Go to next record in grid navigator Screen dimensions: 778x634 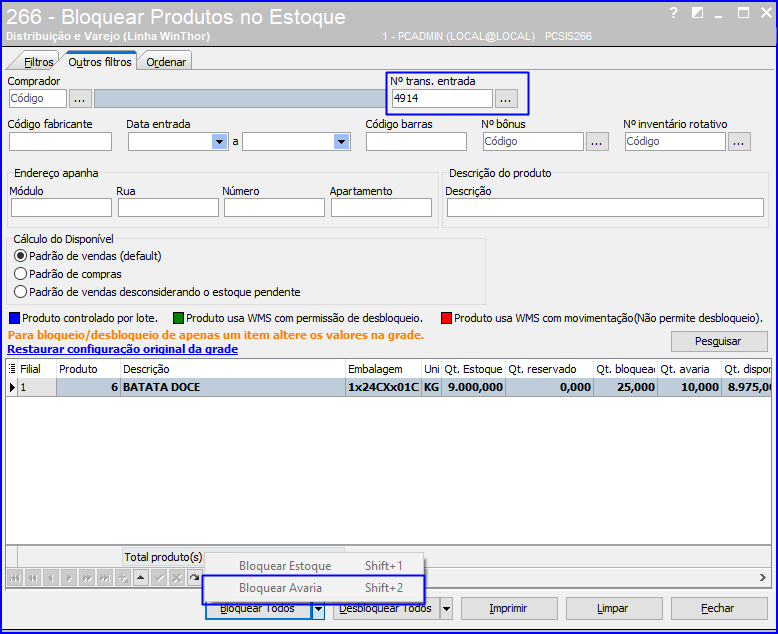pos(69,578)
